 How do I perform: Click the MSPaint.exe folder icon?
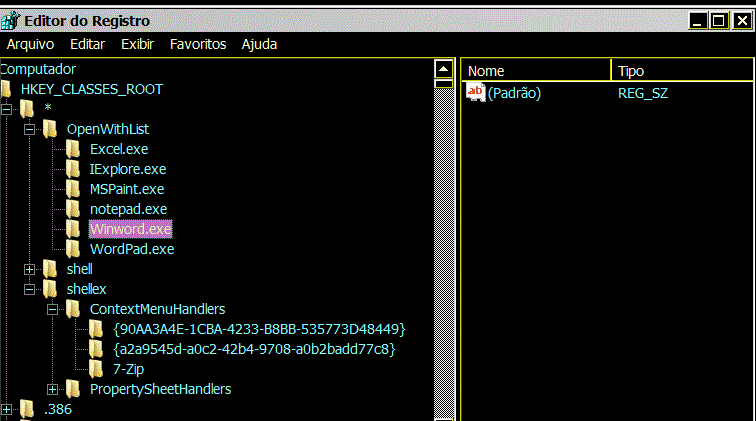[x=73, y=189]
